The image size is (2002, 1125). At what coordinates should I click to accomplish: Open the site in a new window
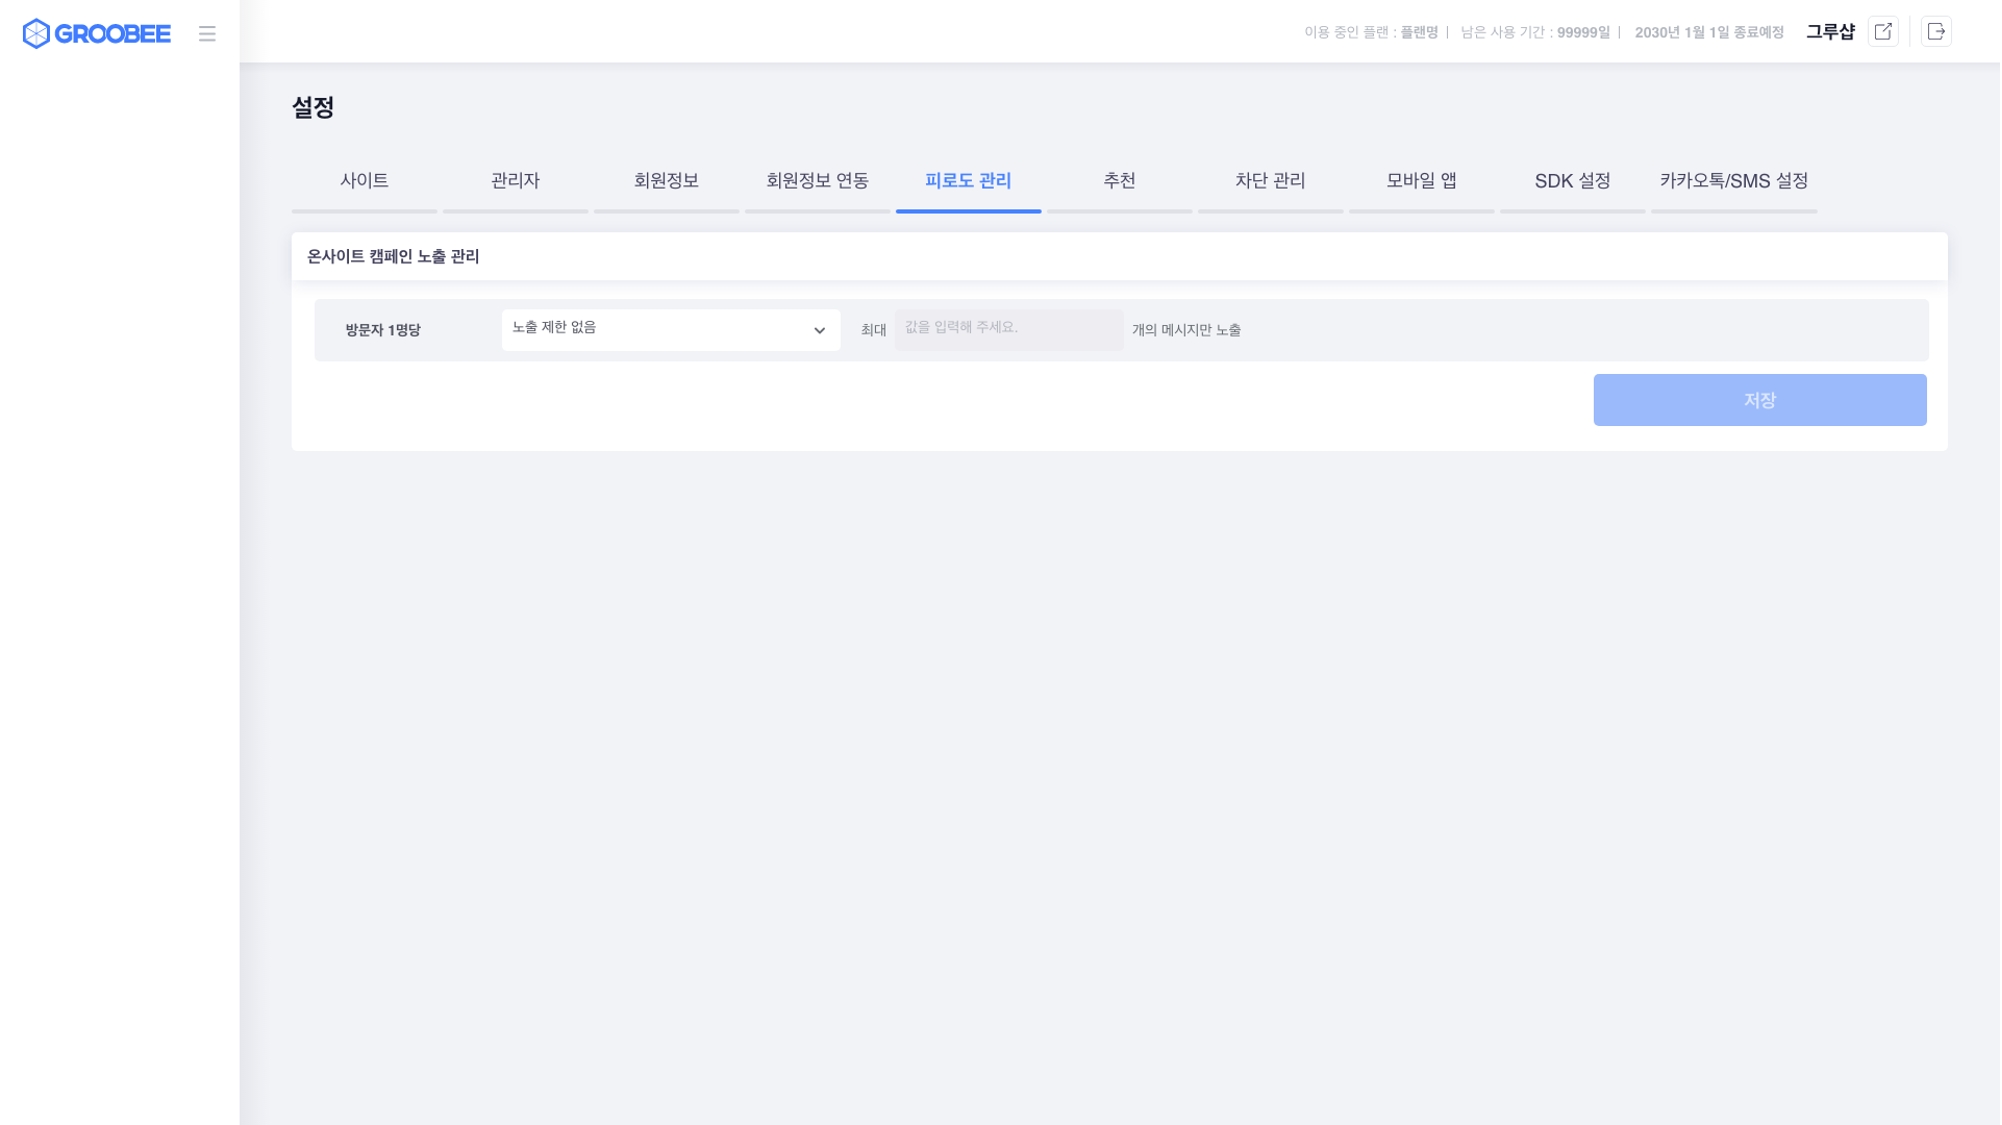pyautogui.click(x=1885, y=32)
